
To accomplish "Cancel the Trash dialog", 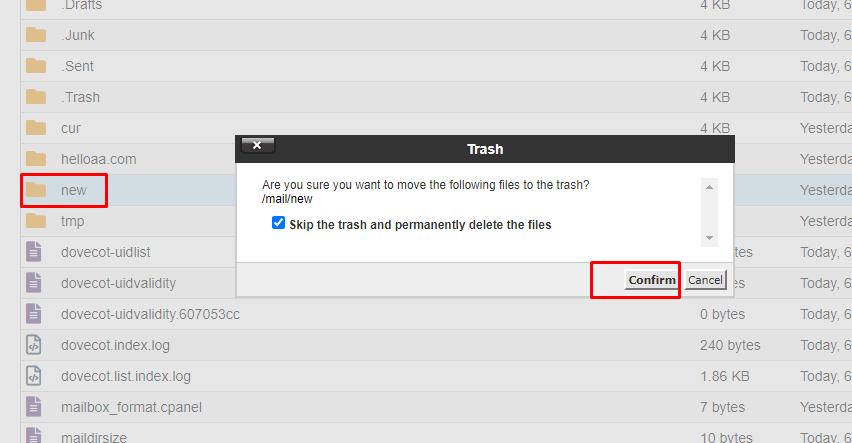I will 705,280.
